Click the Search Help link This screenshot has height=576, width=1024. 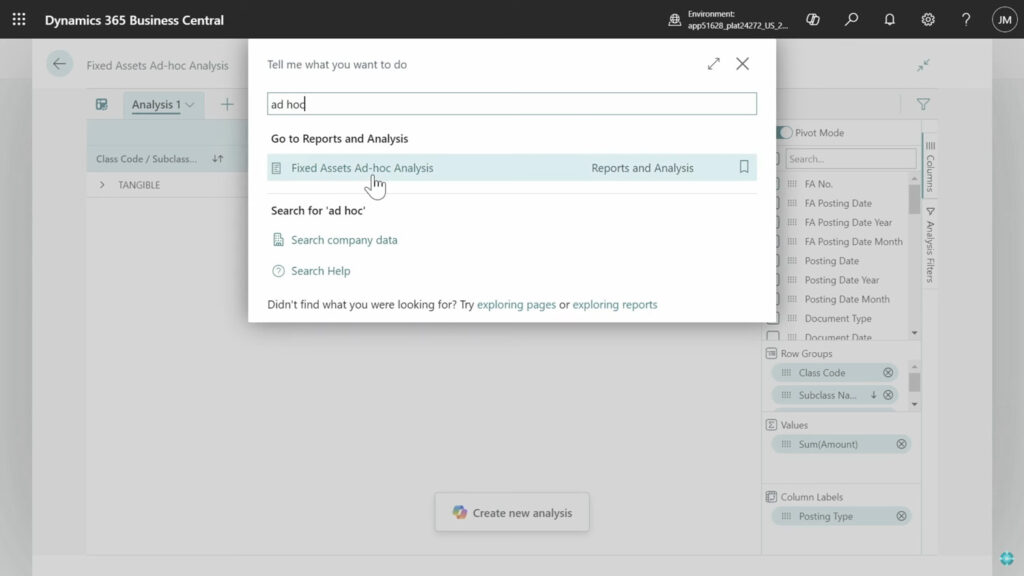point(321,270)
